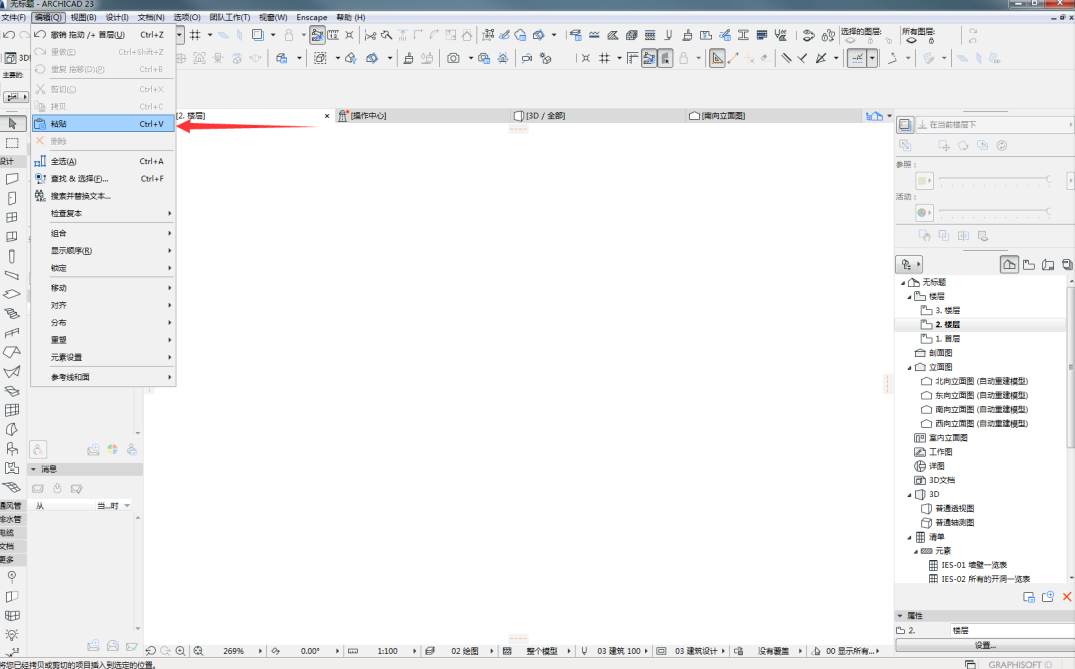This screenshot has width=1075, height=669.
Task: Toggle the teamwork user status button
Action: 38,450
